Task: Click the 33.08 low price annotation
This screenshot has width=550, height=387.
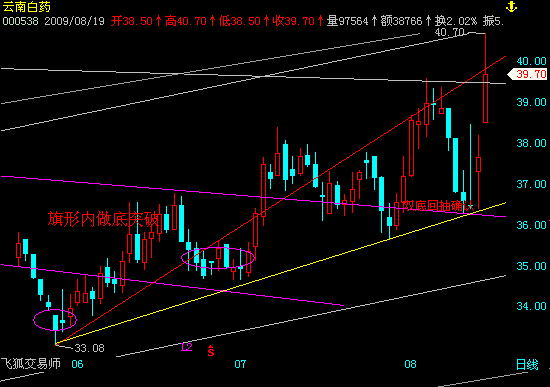Action: (89, 348)
